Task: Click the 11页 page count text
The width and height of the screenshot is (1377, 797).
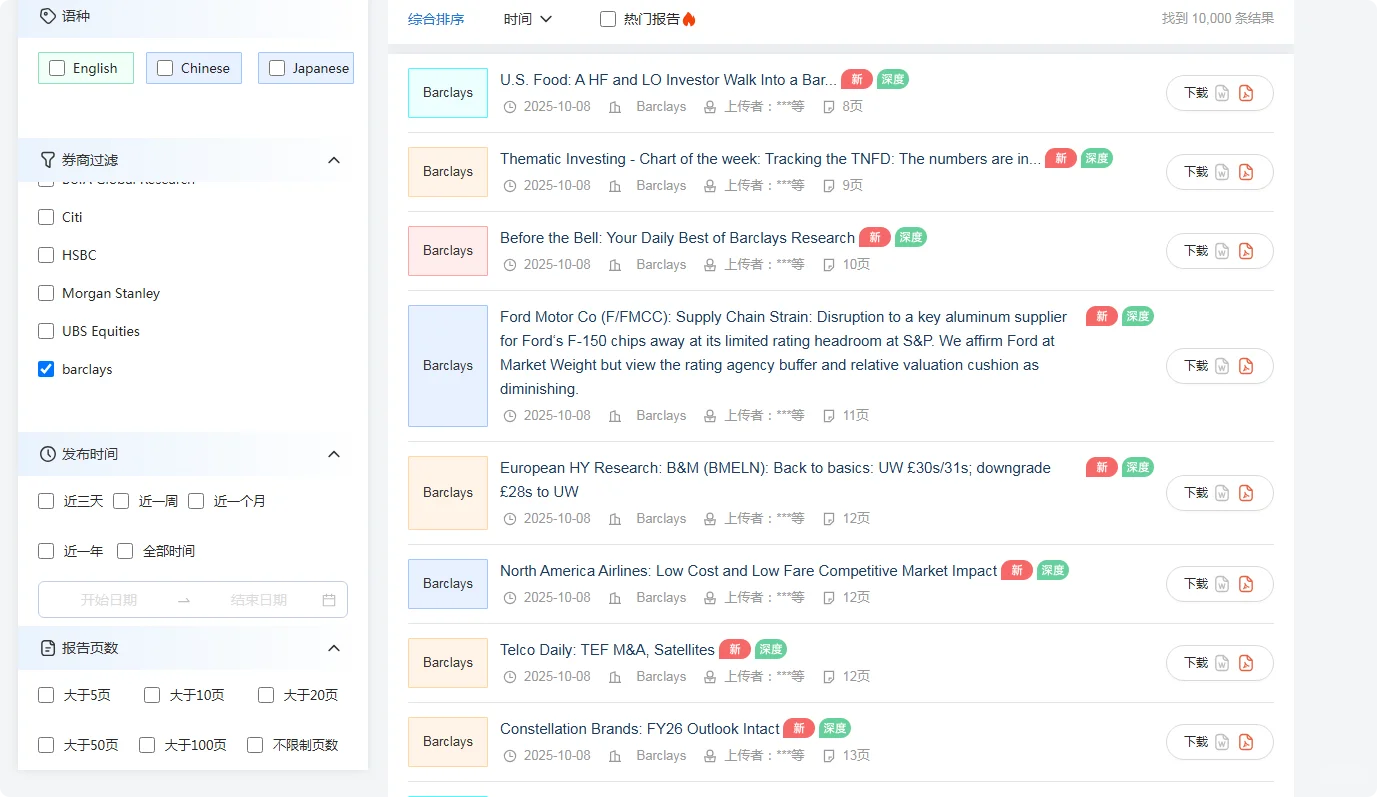Action: point(856,416)
